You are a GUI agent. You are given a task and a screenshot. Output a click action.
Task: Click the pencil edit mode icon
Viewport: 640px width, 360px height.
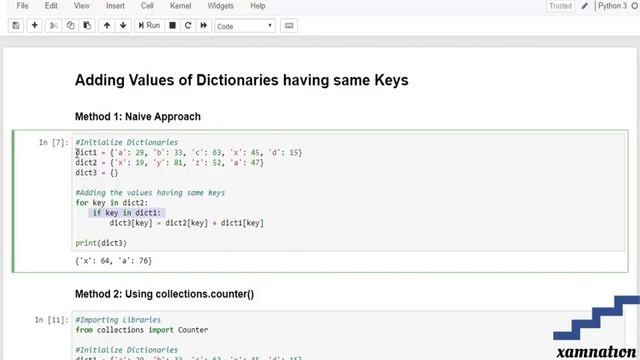tap(585, 6)
